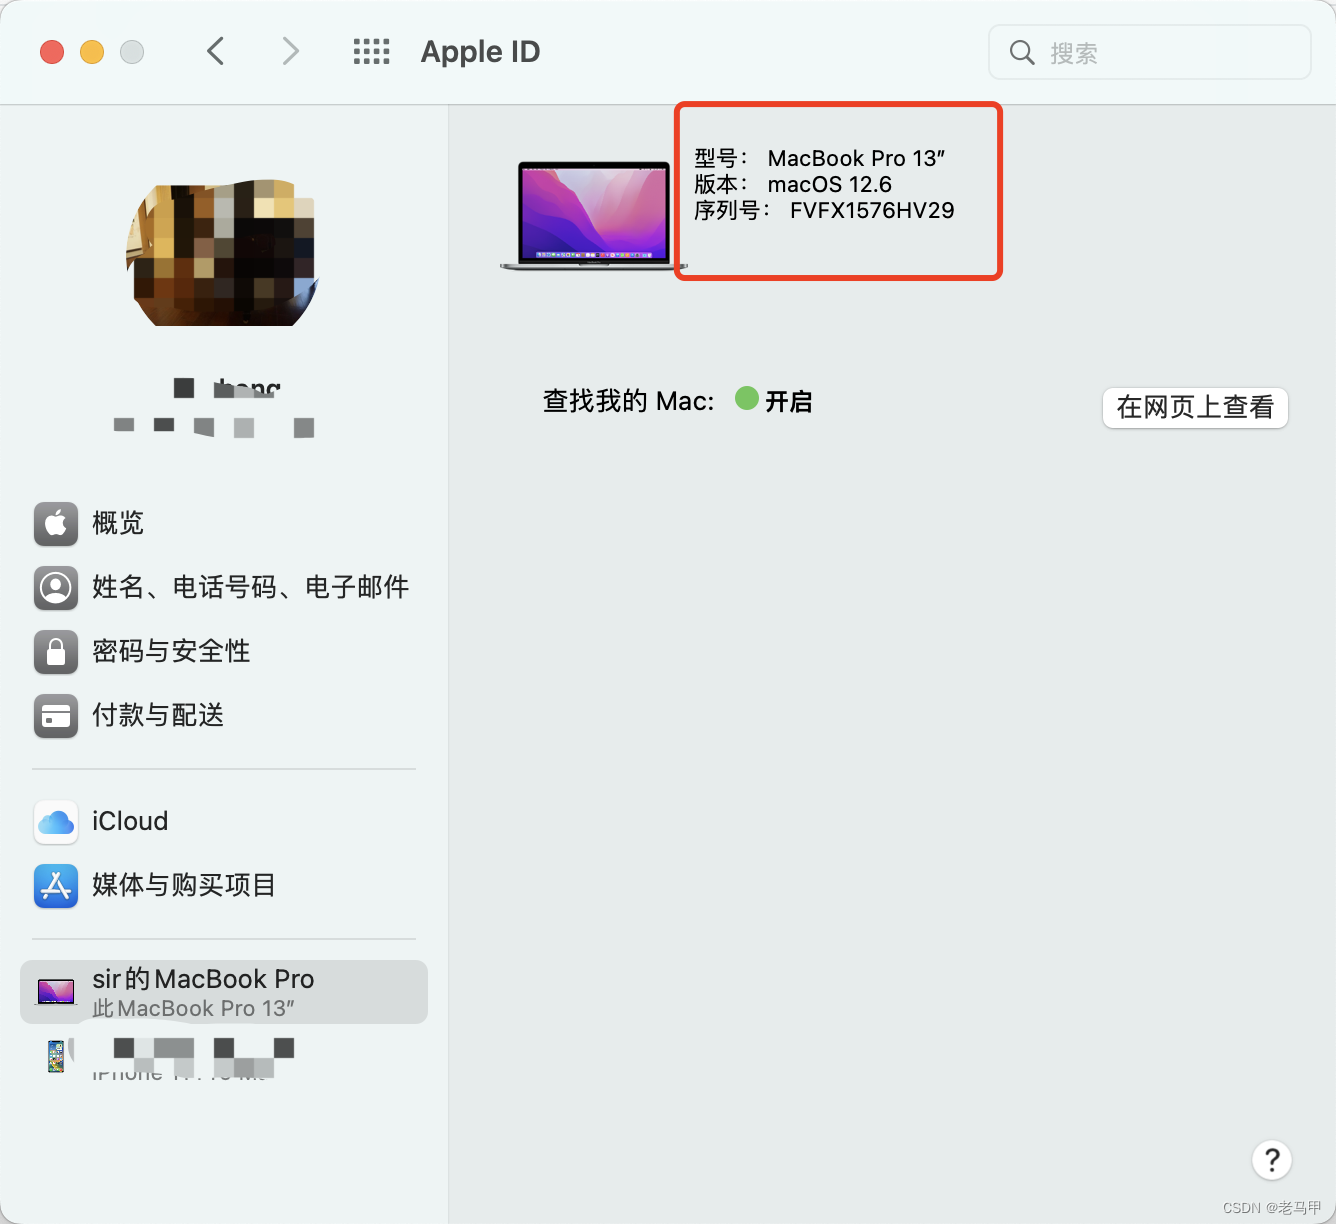This screenshot has height=1224, width=1336.
Task: Open help with the question mark button
Action: click(x=1272, y=1160)
